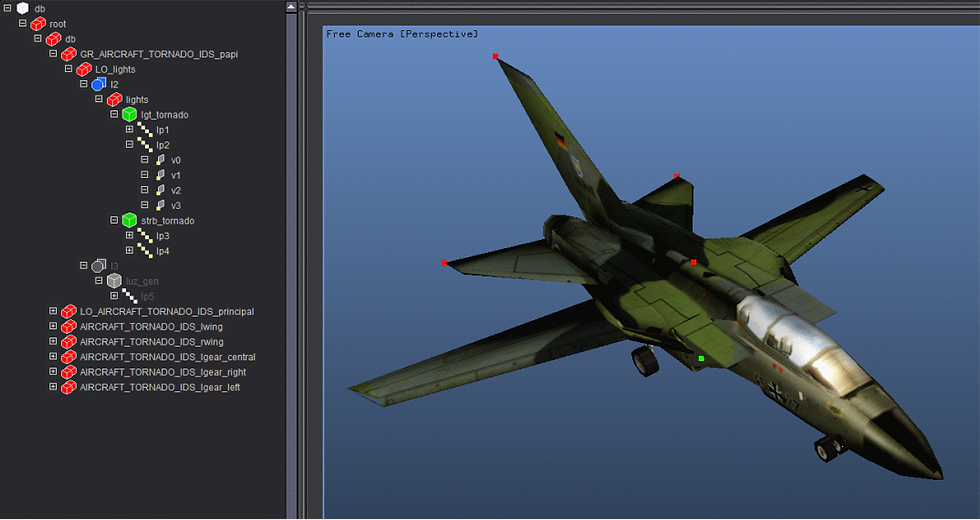Click red group icon of GR_AIRCRAFT_TORNADO_IDS_papi
980x520 pixels.
coord(69,54)
